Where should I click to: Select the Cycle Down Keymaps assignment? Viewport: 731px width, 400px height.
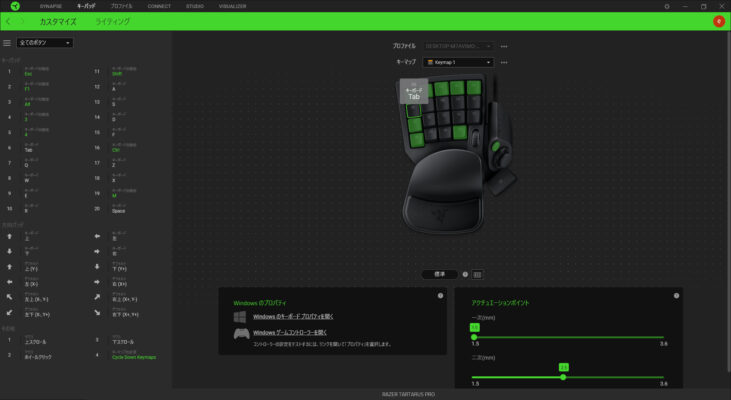(x=134, y=357)
